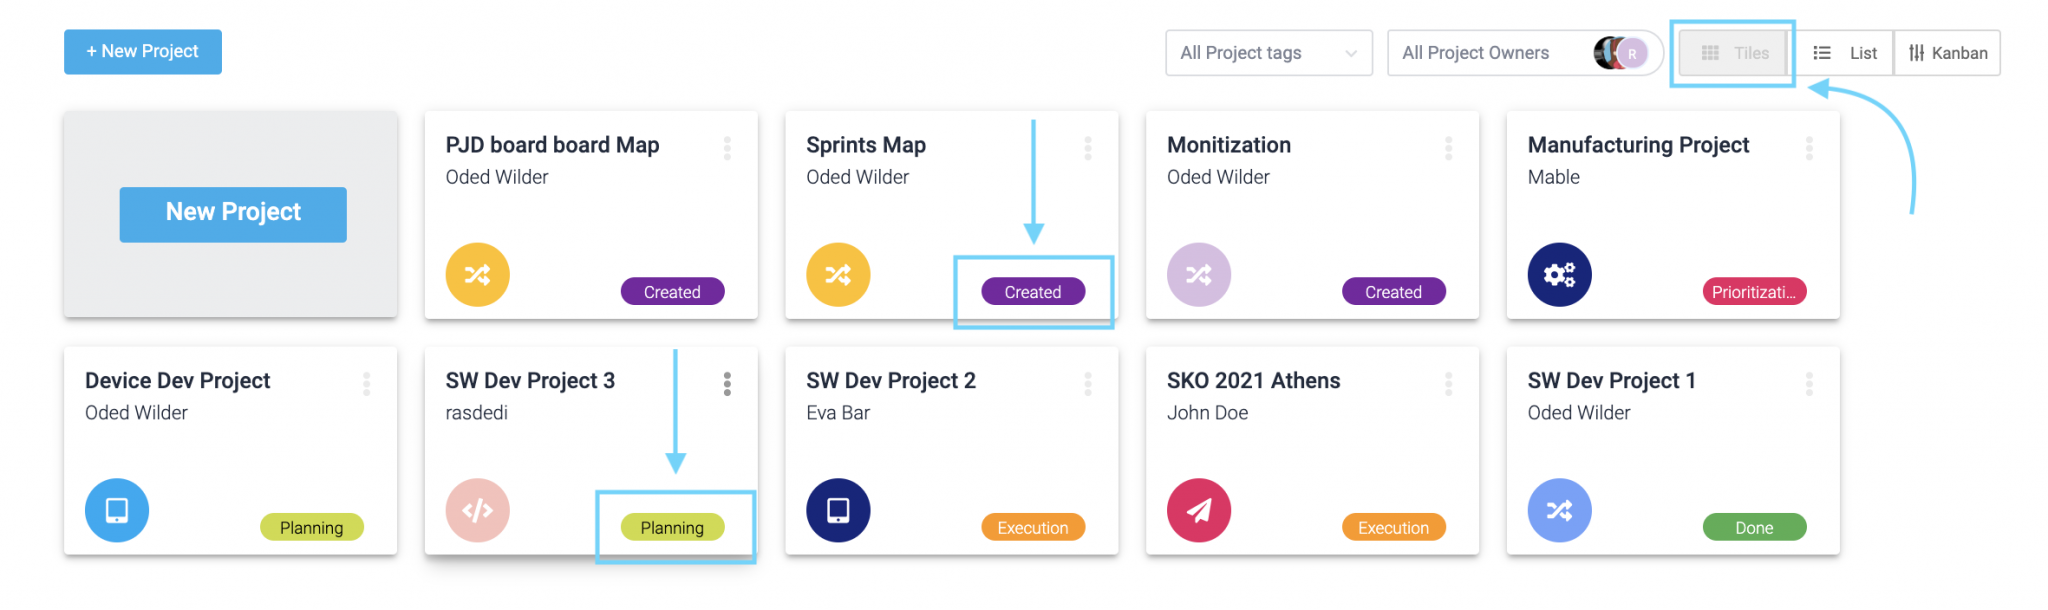
Task: Click the Execution badge on SKO 2021 Athens
Action: [1394, 528]
